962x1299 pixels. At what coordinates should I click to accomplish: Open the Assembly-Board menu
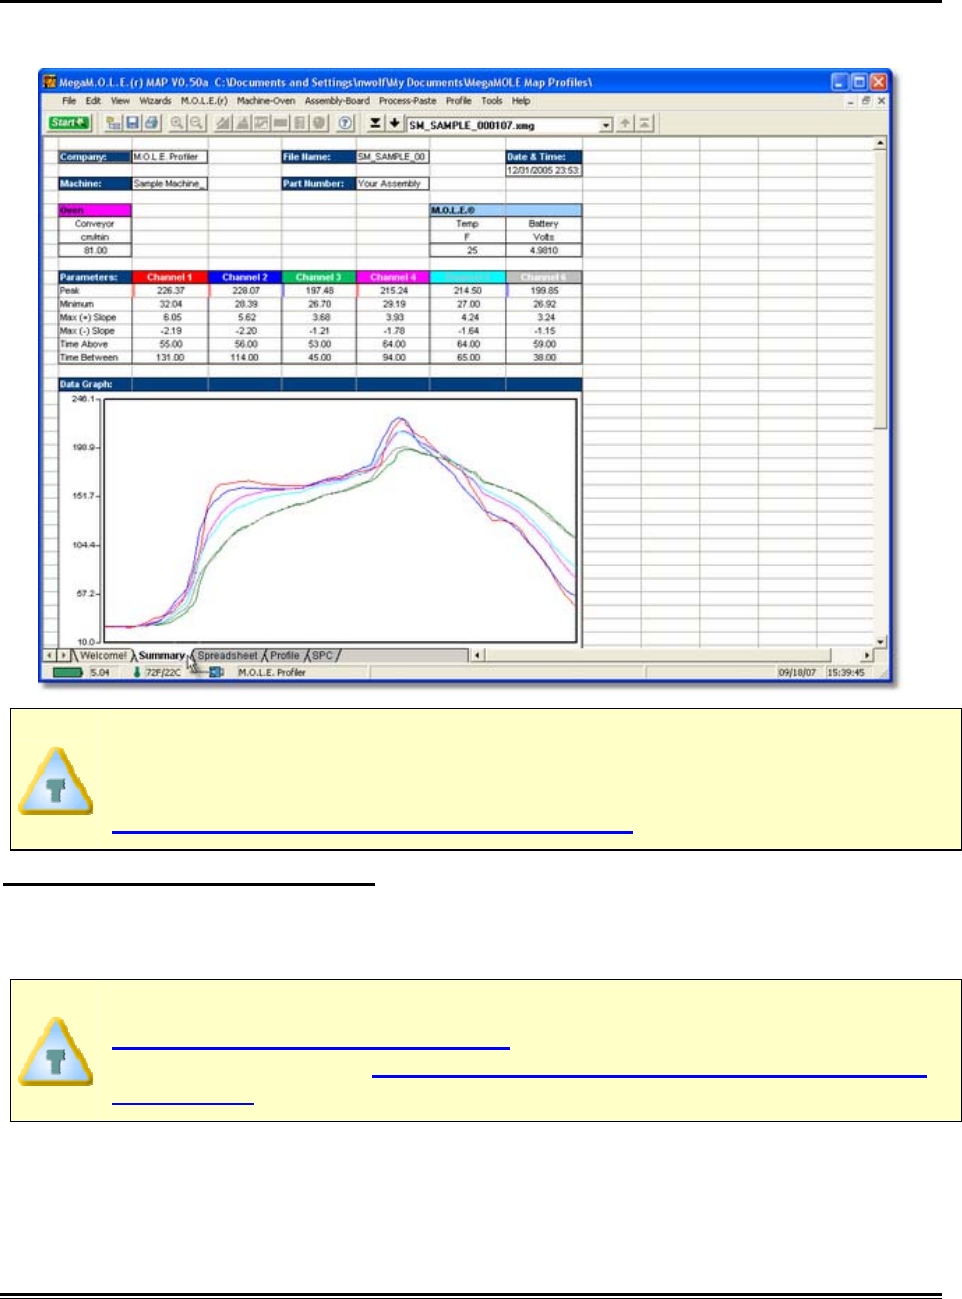(x=337, y=101)
